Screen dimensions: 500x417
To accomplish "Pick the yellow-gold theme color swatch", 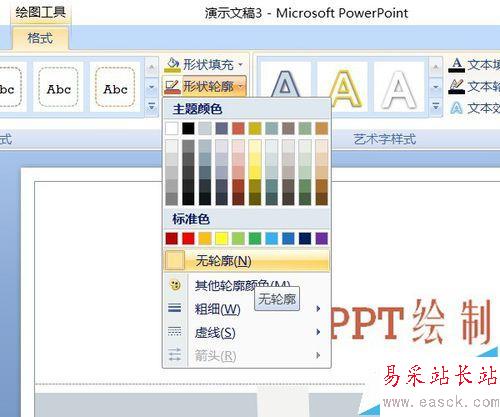I will point(255,128).
